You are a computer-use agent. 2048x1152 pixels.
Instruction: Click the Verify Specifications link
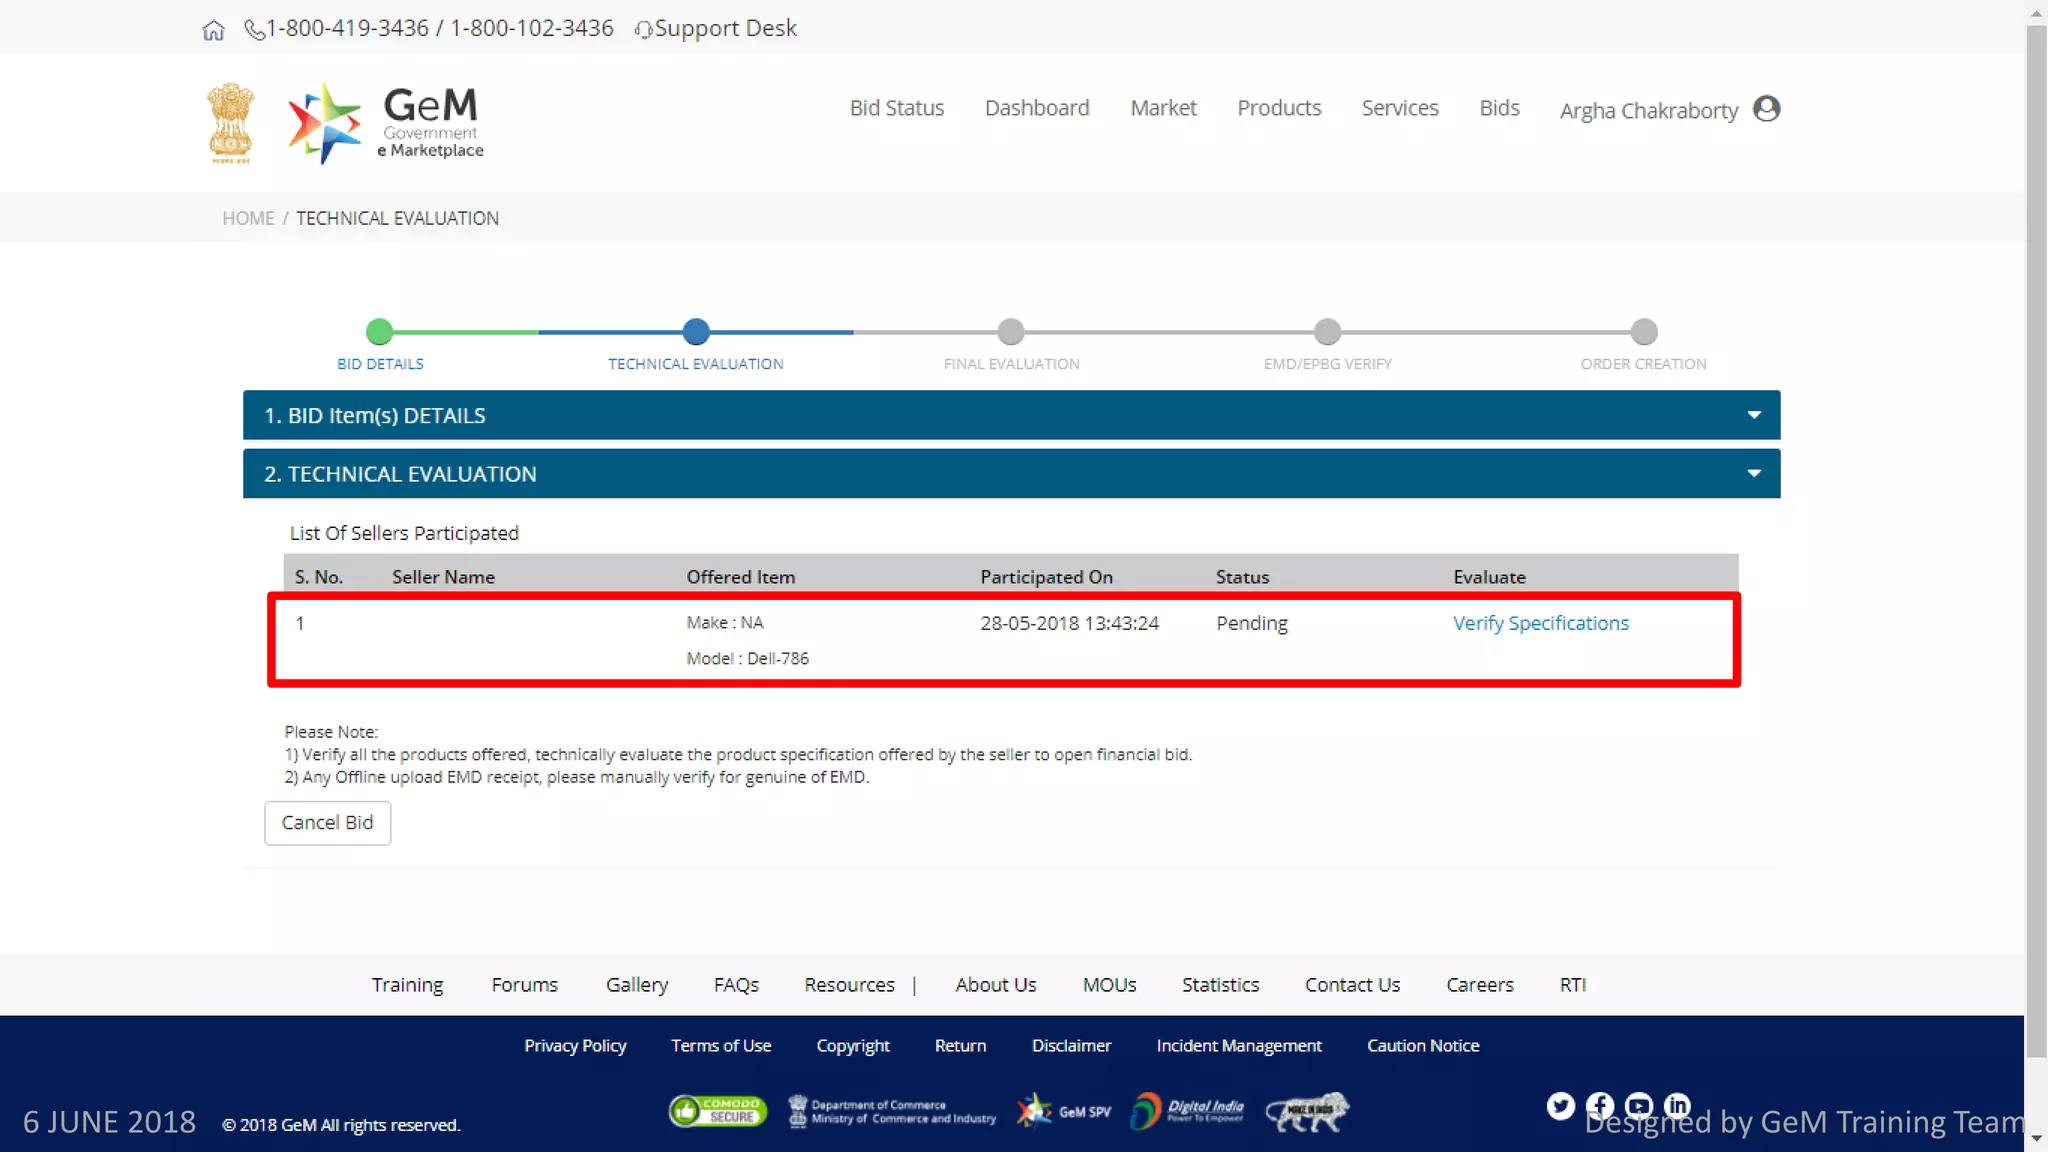1540,623
